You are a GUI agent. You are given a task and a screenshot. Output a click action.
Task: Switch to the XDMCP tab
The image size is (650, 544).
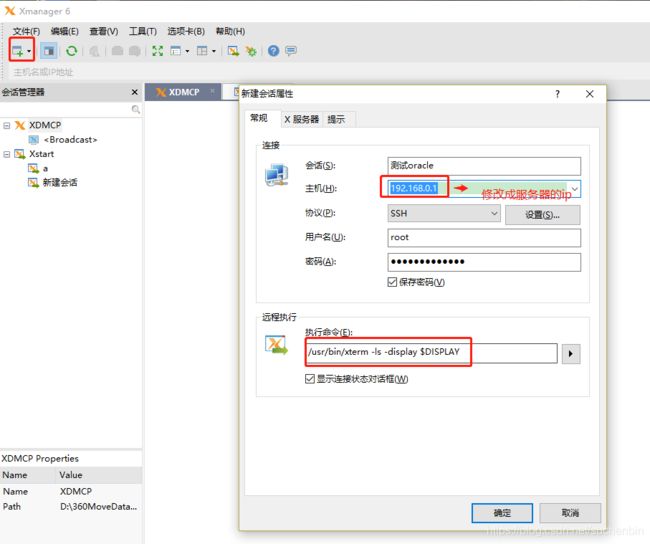click(x=184, y=92)
